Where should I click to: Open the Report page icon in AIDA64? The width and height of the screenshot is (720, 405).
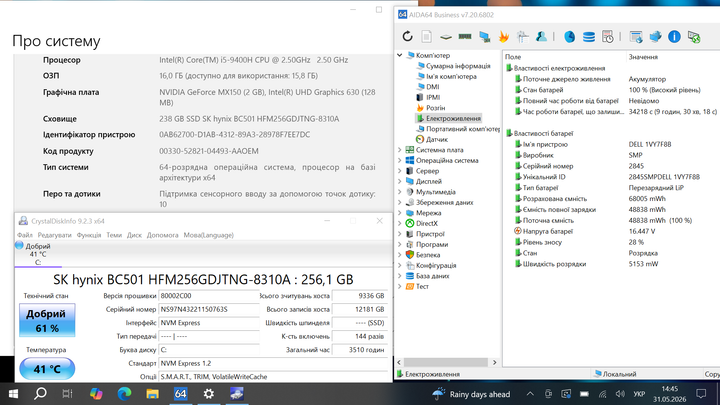point(427,36)
